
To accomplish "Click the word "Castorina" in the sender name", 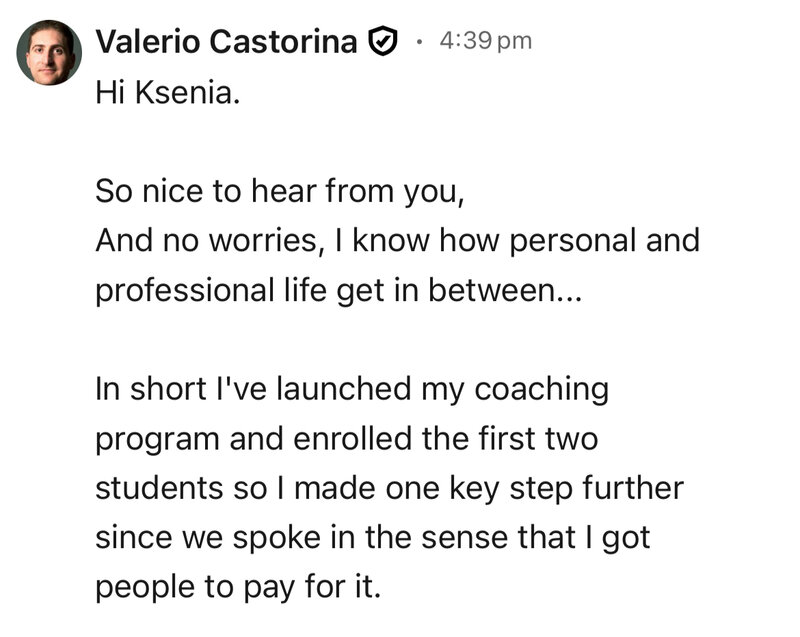I will 283,41.
